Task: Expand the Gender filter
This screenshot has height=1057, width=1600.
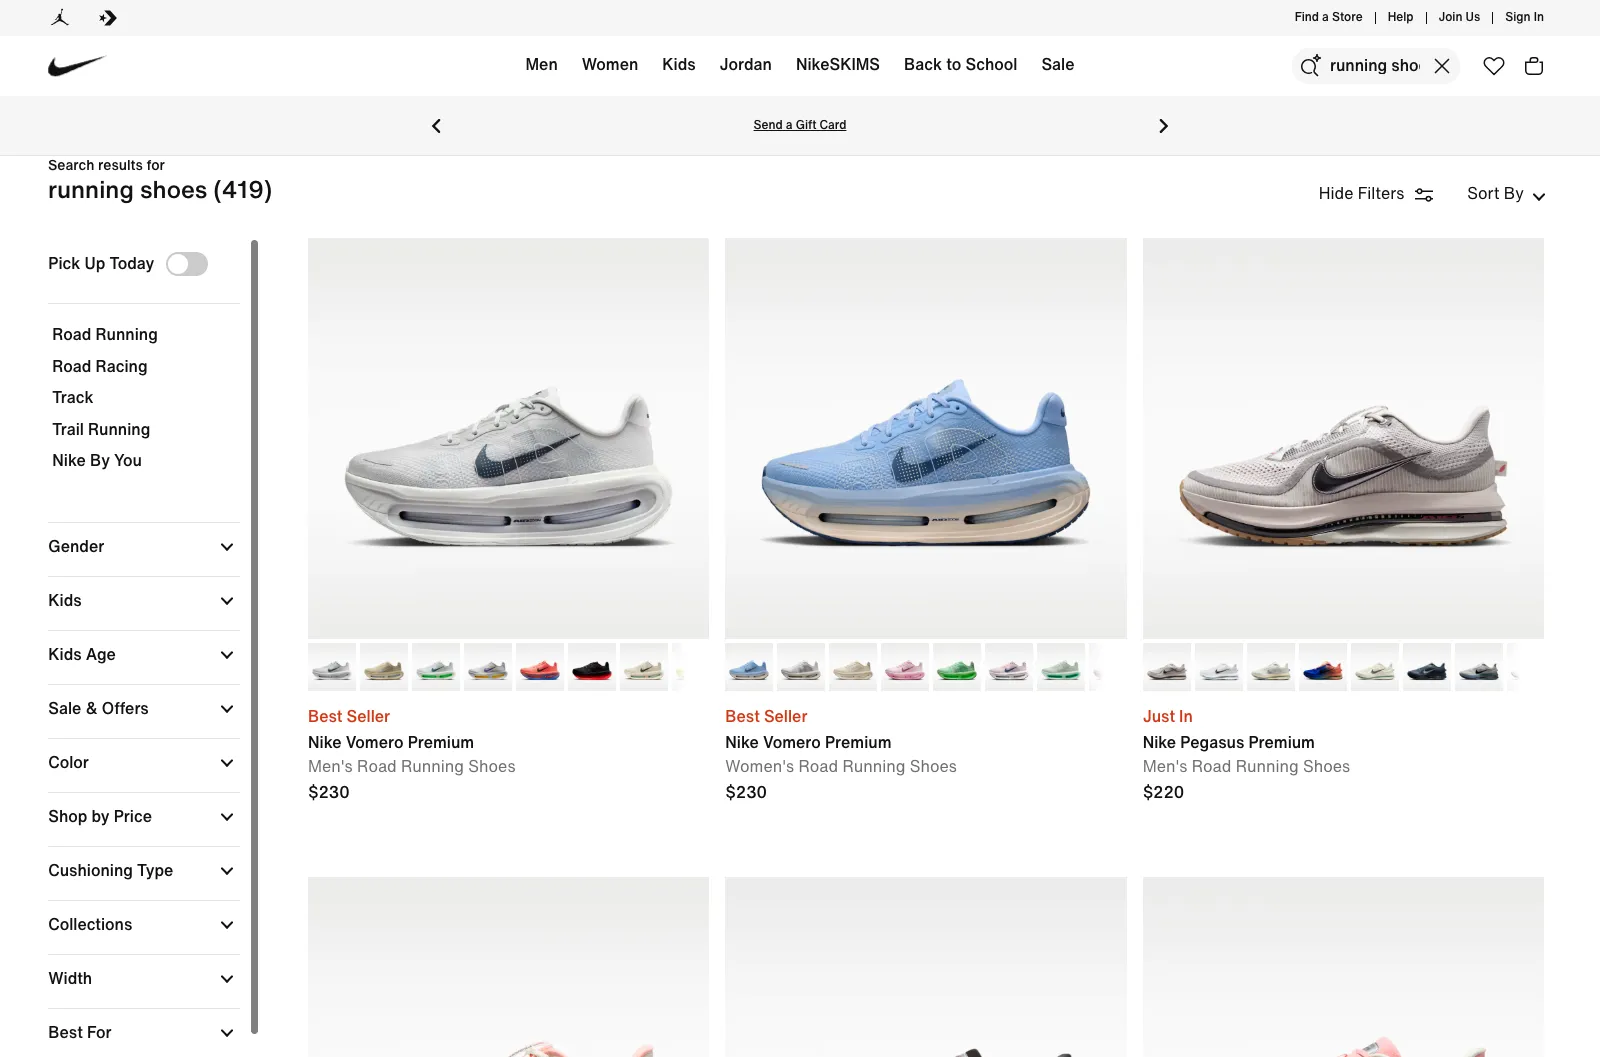Action: tap(144, 547)
